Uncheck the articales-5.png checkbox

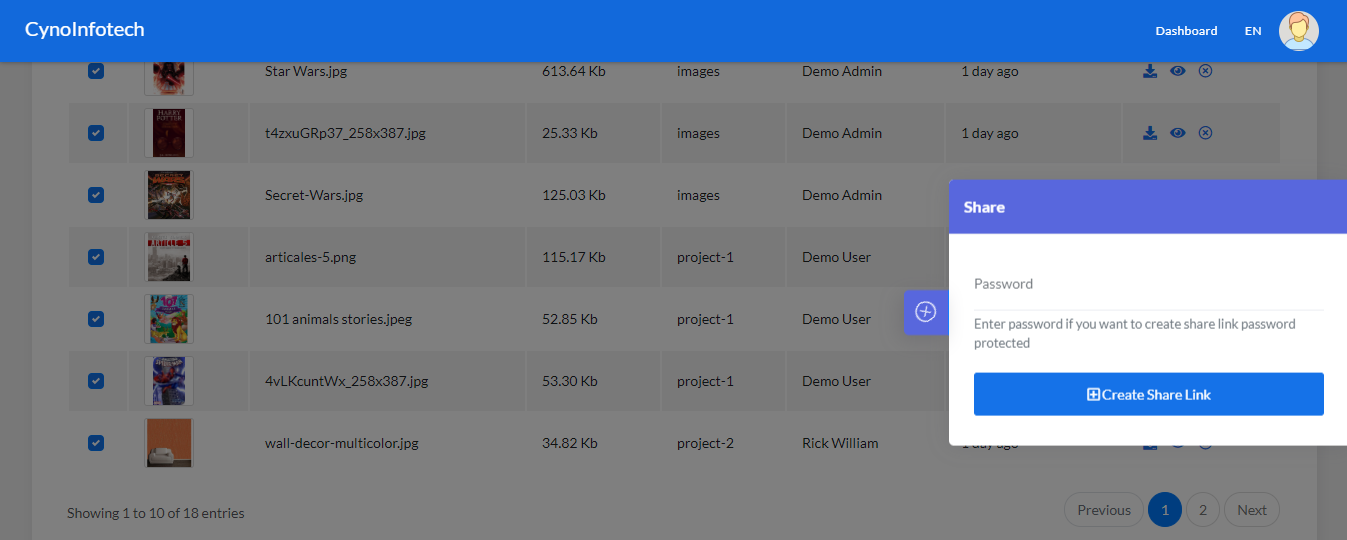point(96,257)
